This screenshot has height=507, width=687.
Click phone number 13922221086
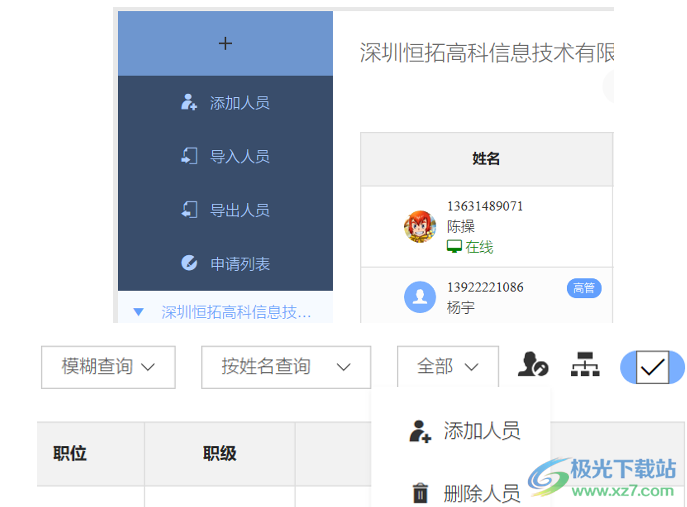pos(485,287)
